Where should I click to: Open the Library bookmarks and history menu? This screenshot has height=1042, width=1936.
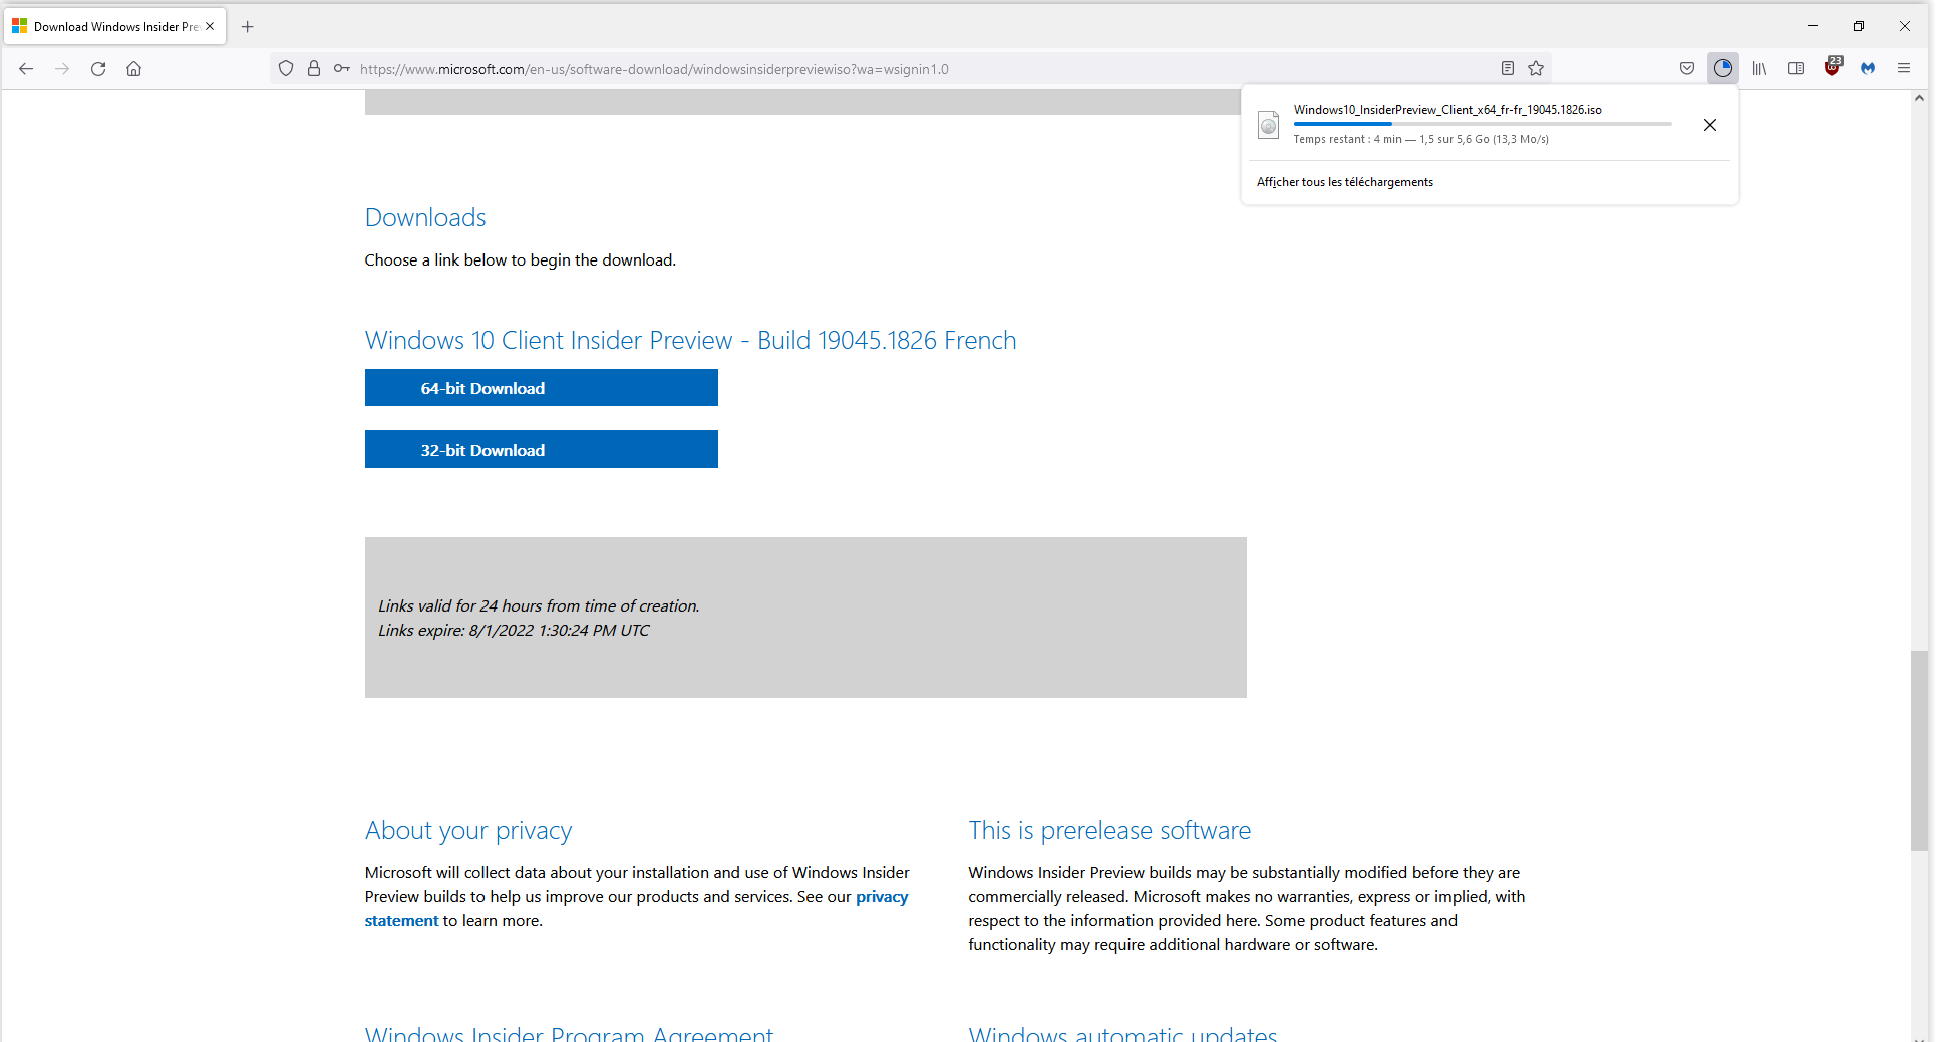[1759, 69]
